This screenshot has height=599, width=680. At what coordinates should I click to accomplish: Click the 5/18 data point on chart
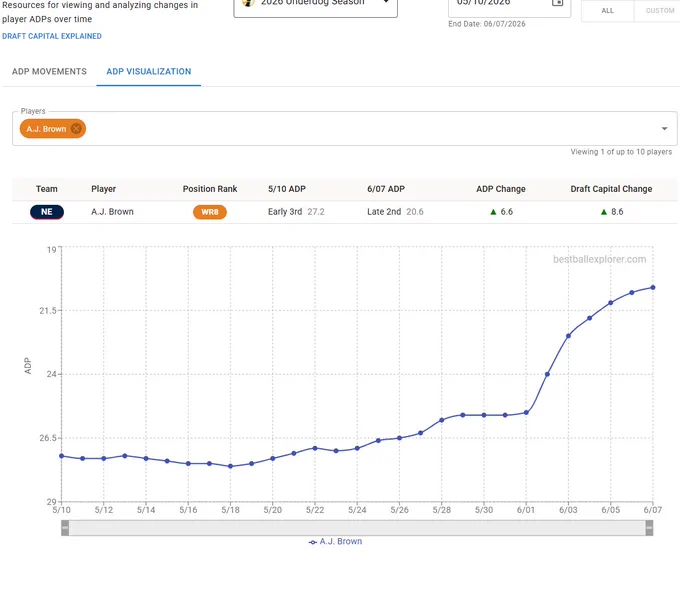click(x=230, y=466)
